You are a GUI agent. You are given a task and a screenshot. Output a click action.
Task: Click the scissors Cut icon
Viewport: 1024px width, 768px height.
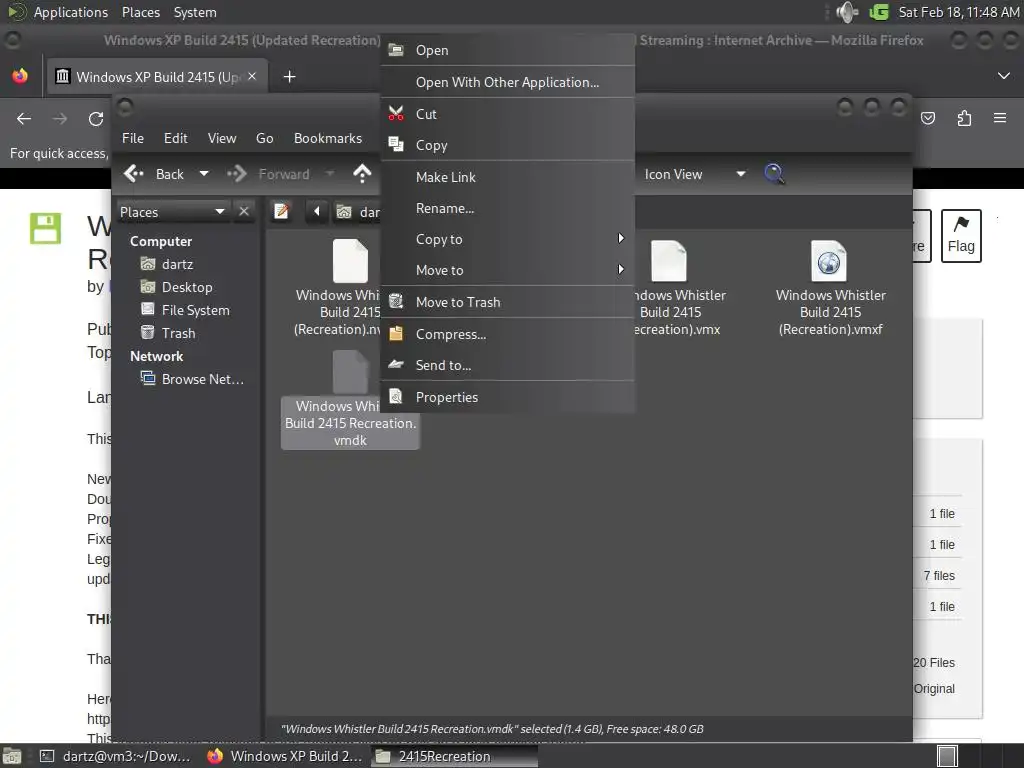point(396,114)
